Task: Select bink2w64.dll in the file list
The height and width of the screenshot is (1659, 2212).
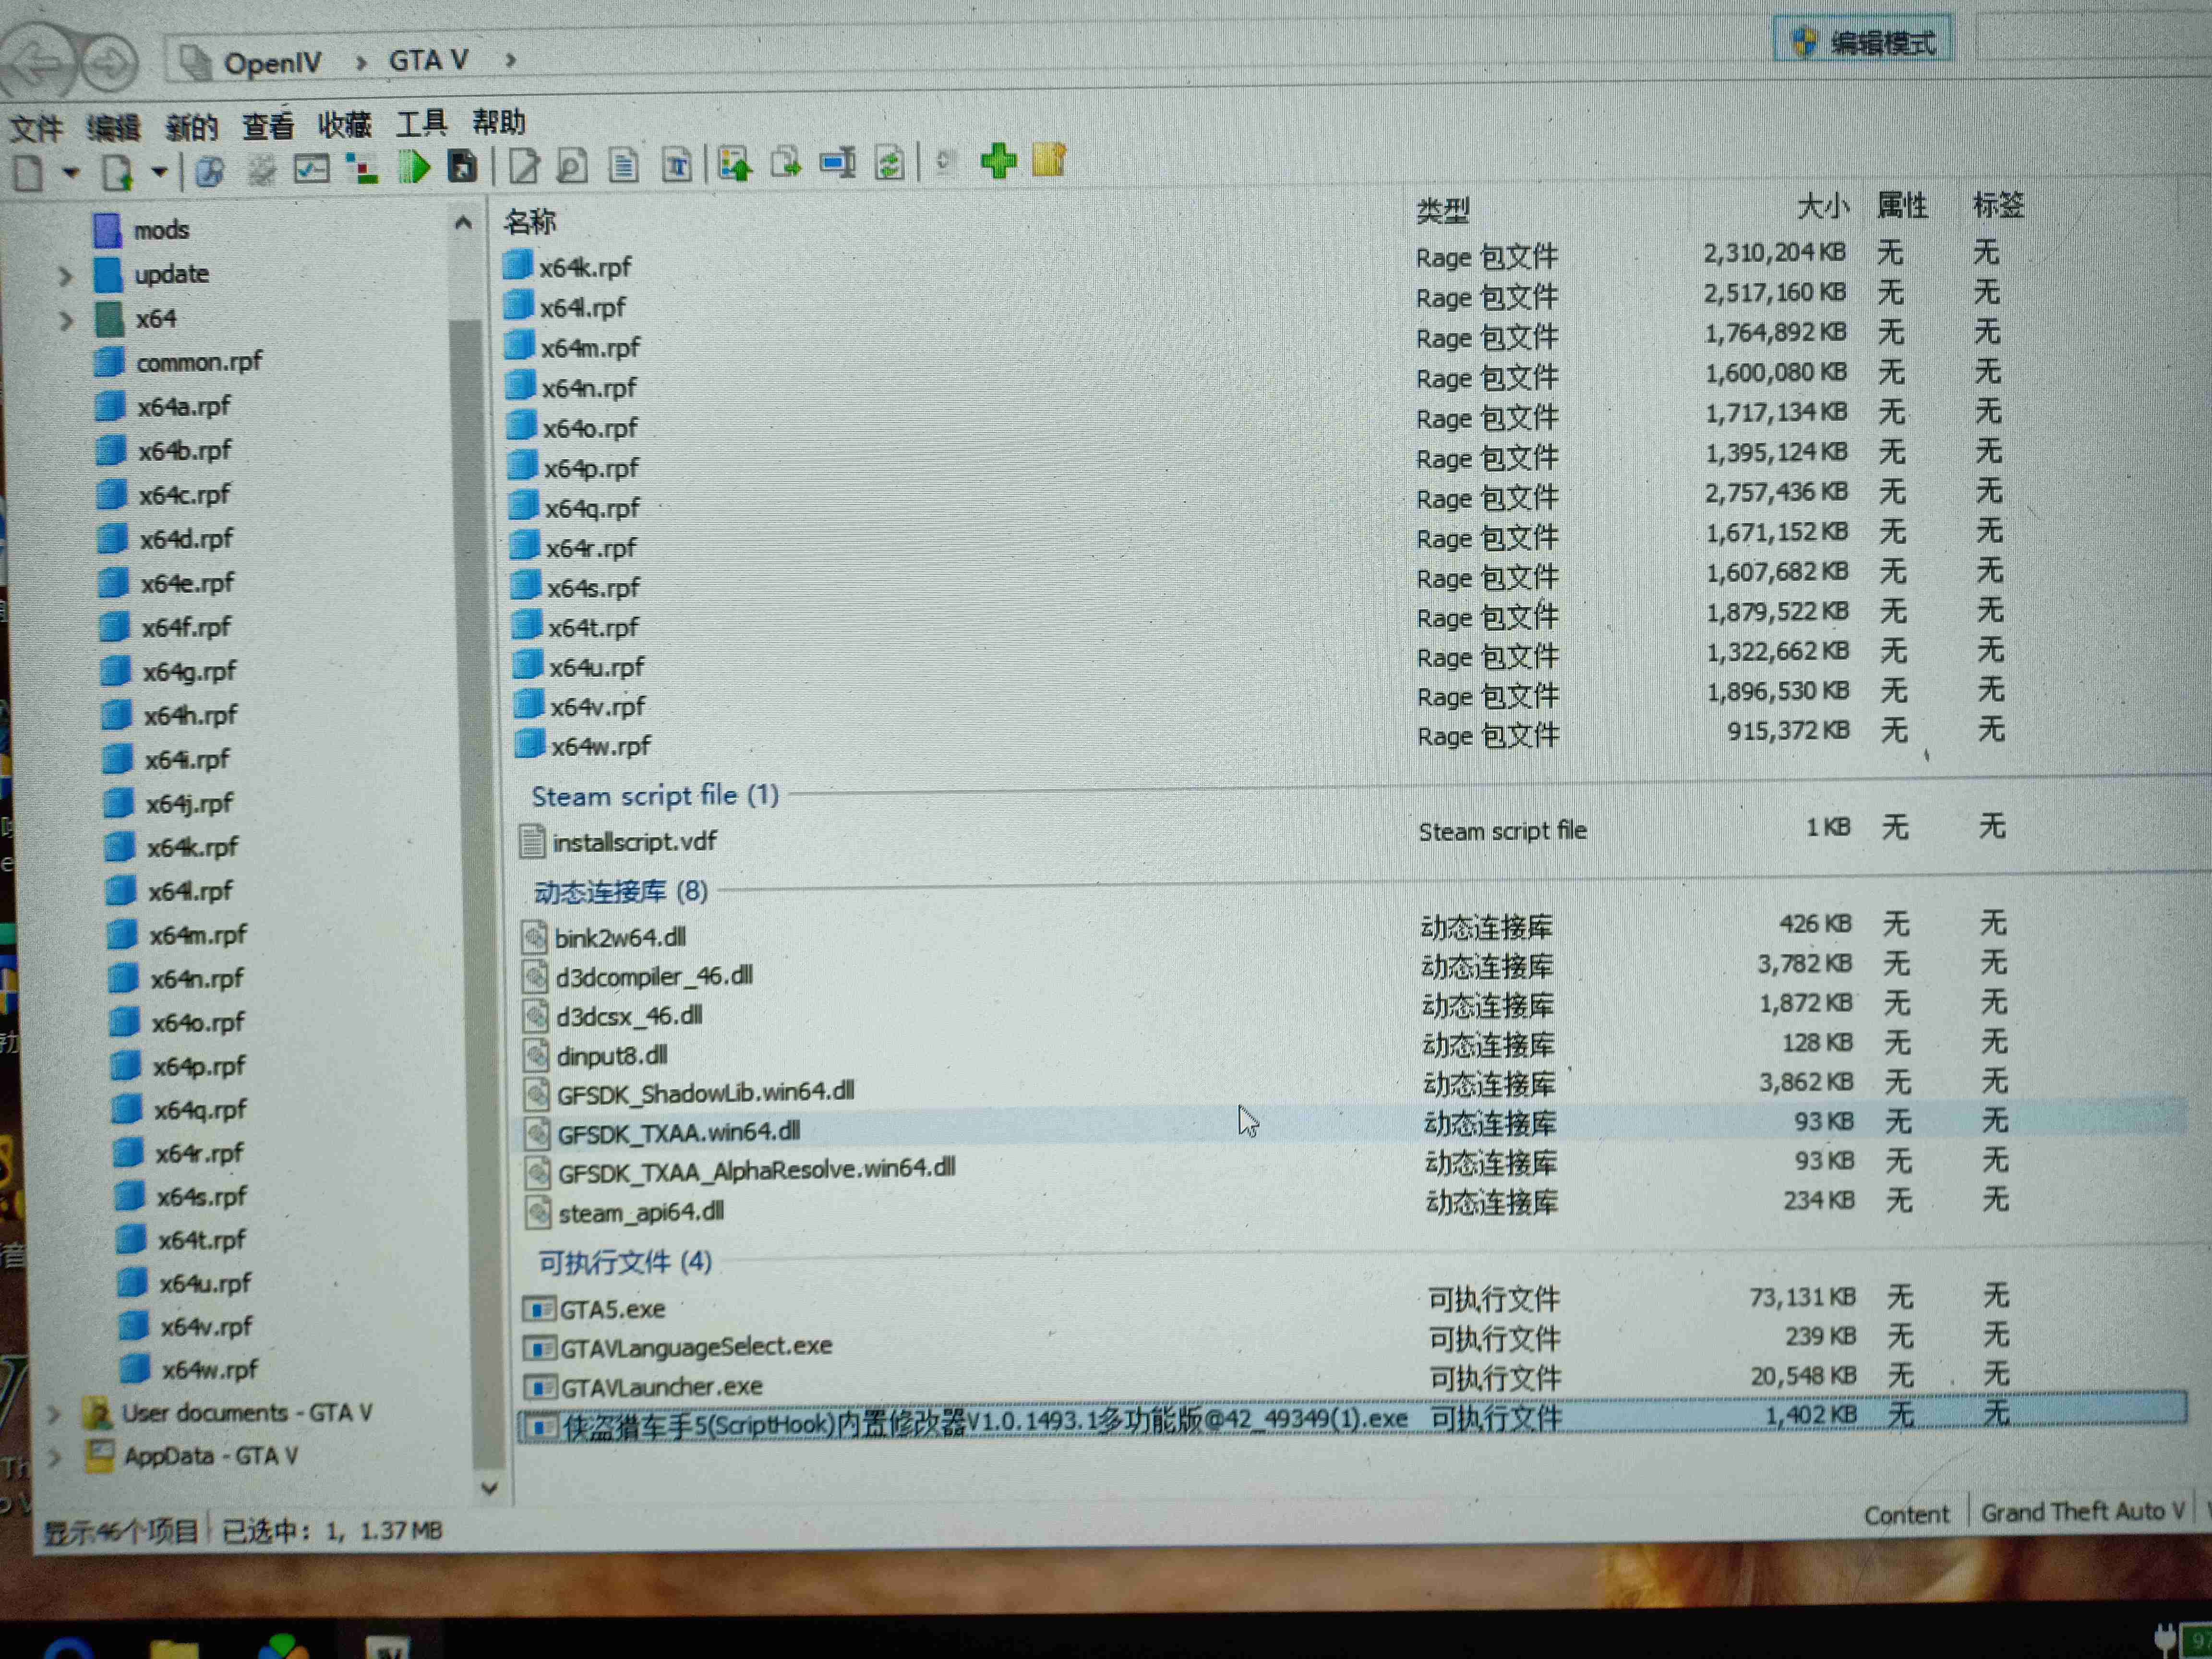Action: coord(620,937)
